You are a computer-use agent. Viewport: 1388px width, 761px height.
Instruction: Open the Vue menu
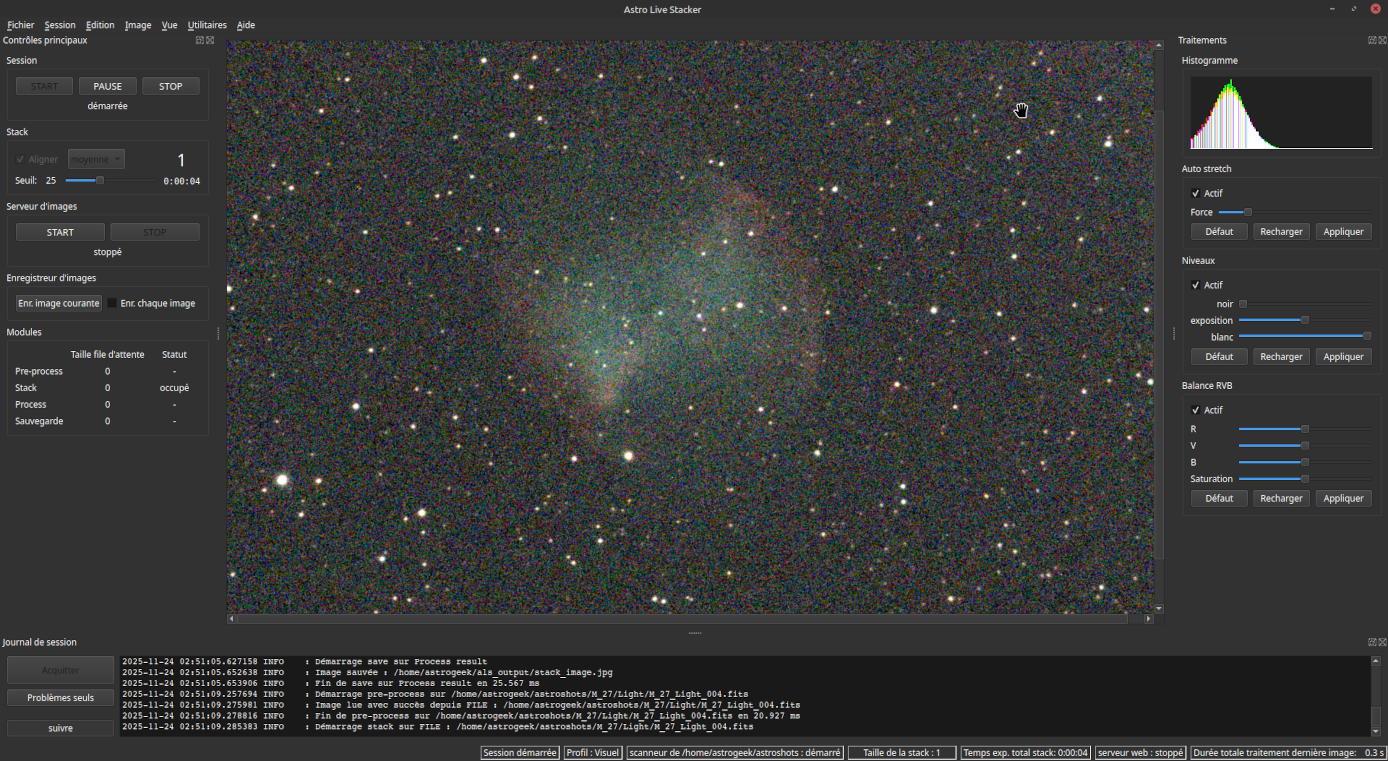pyautogui.click(x=169, y=25)
